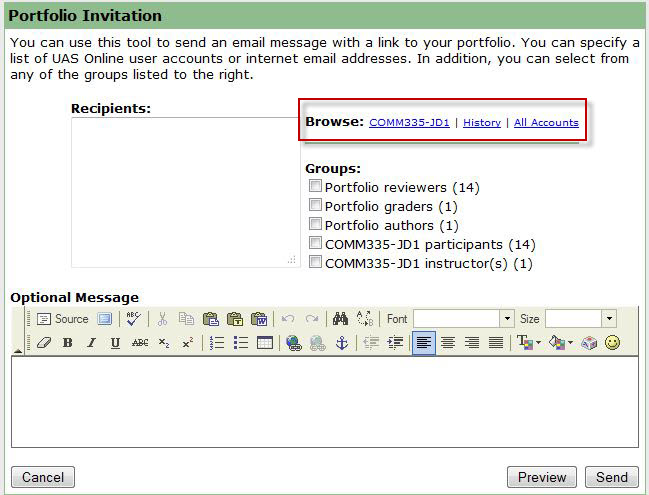Open the background color picker
The image size is (649, 495).
[561, 343]
